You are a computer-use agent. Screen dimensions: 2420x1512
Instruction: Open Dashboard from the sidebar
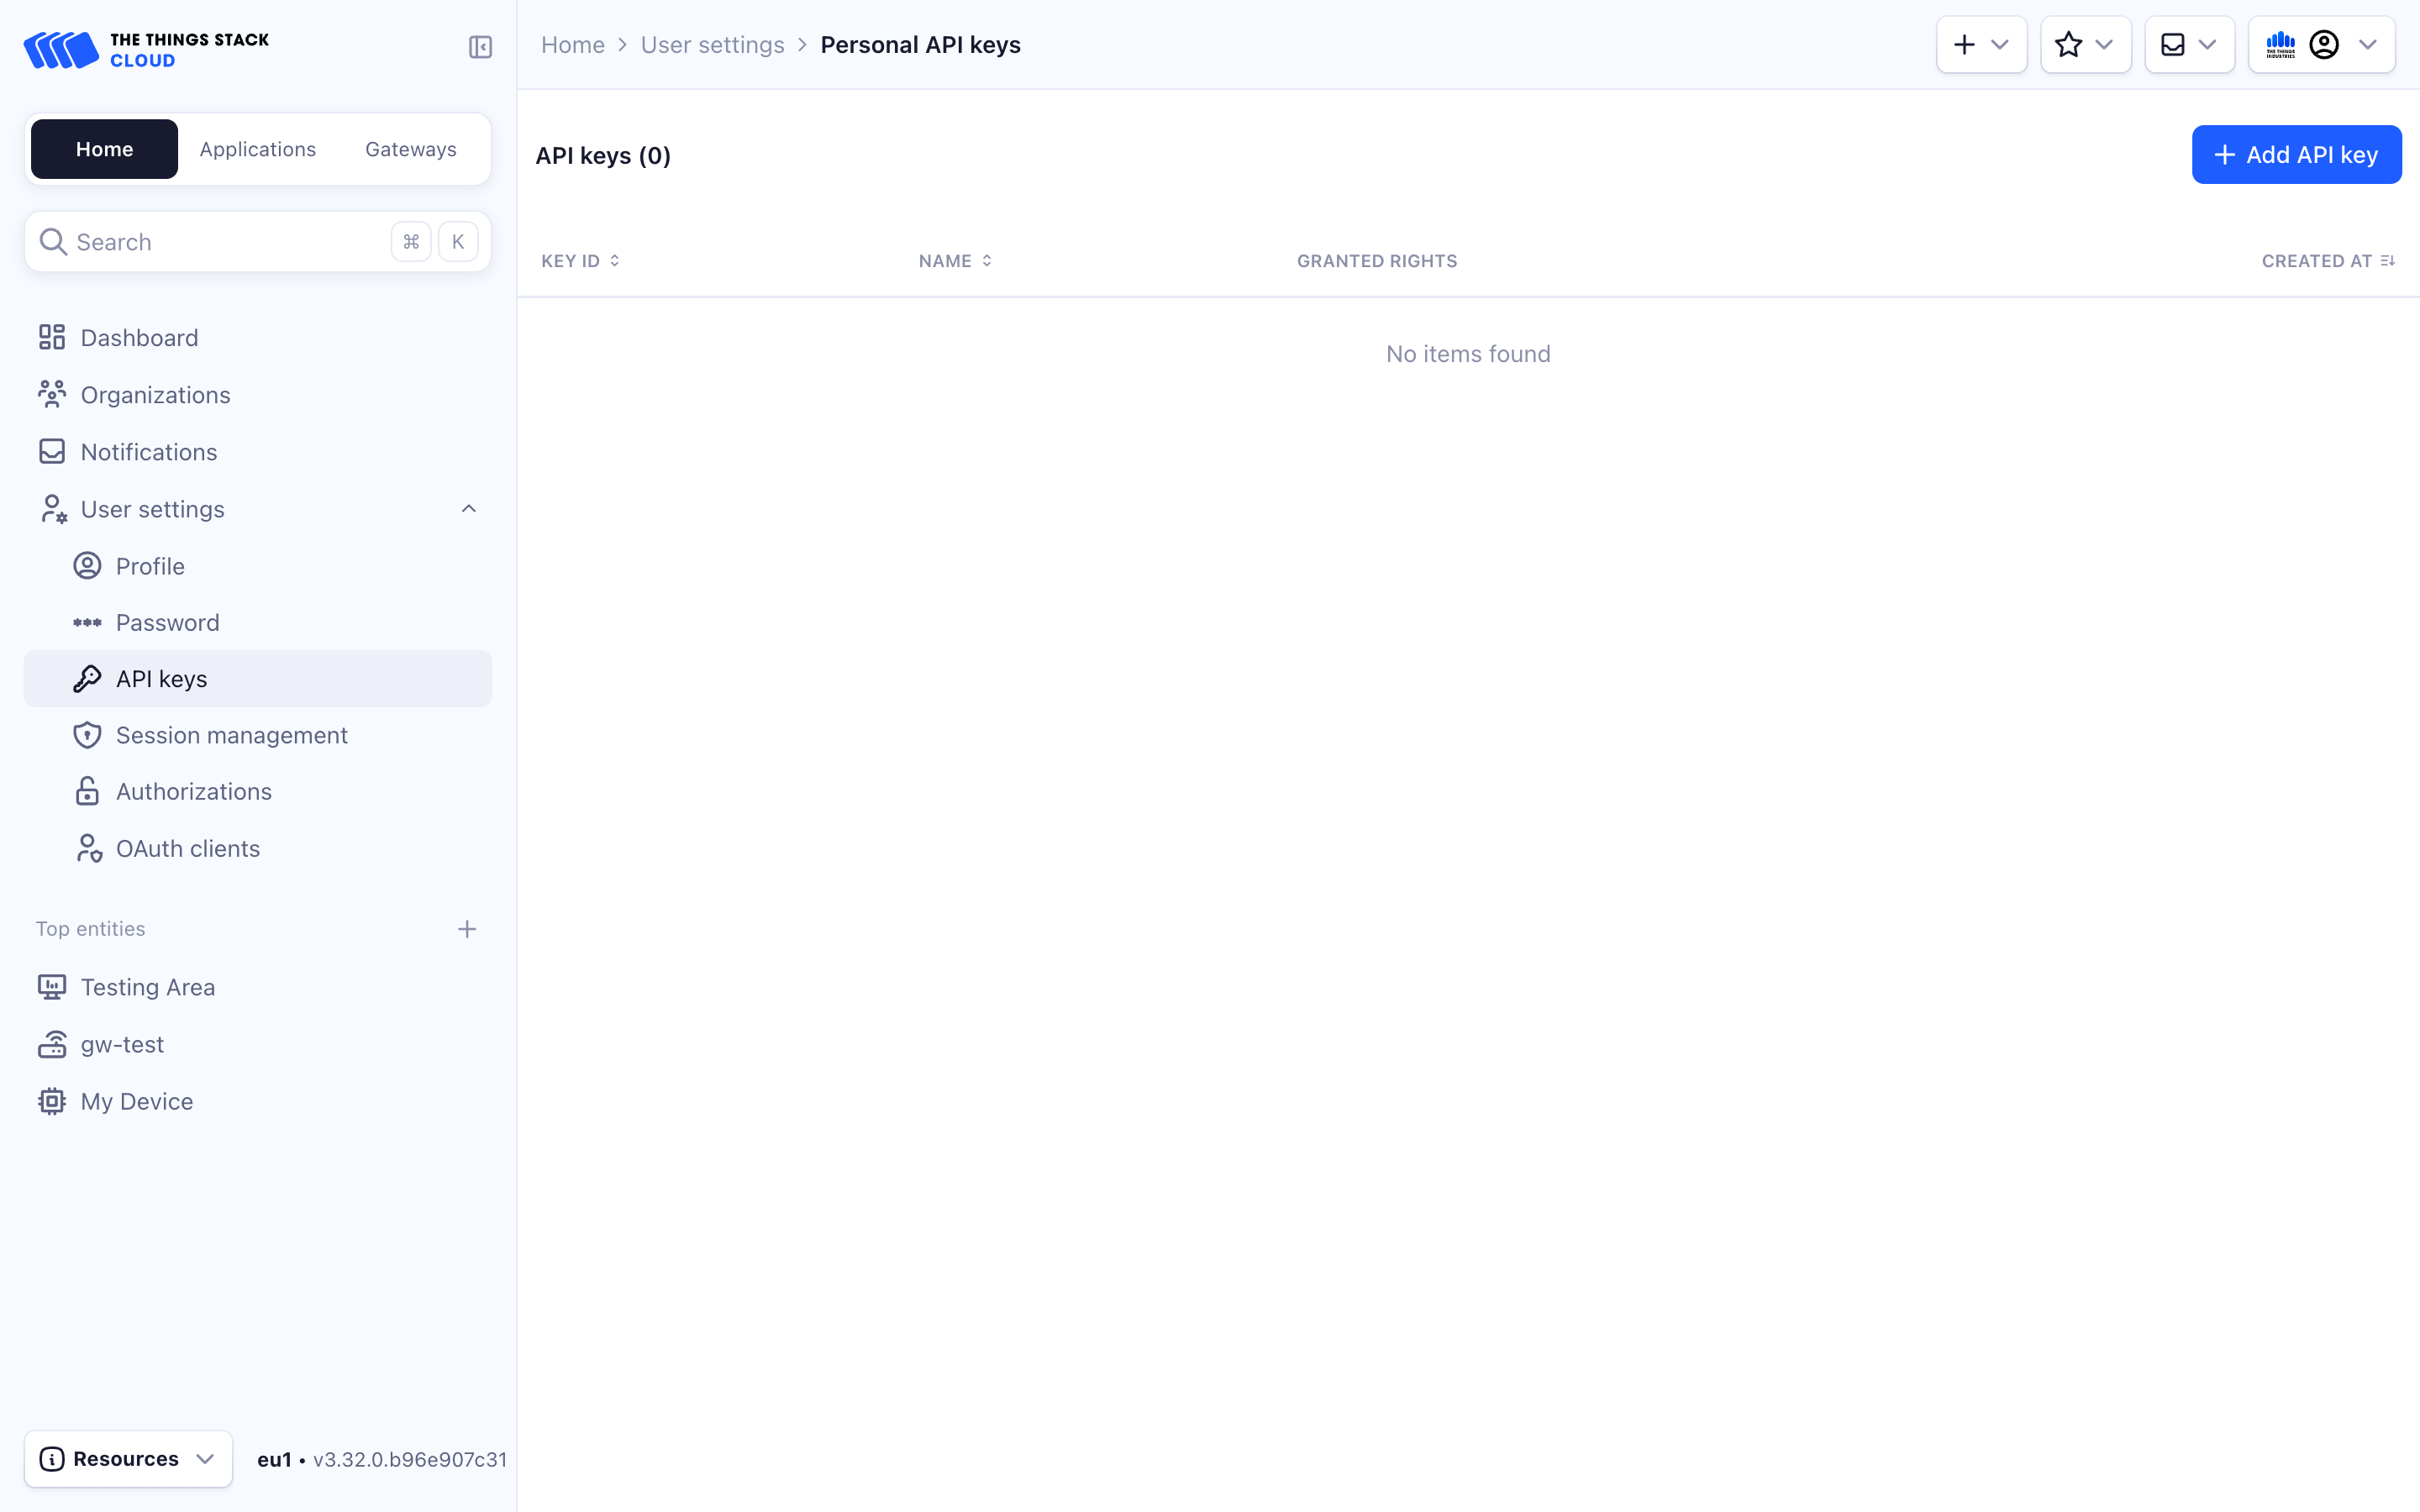[139, 338]
